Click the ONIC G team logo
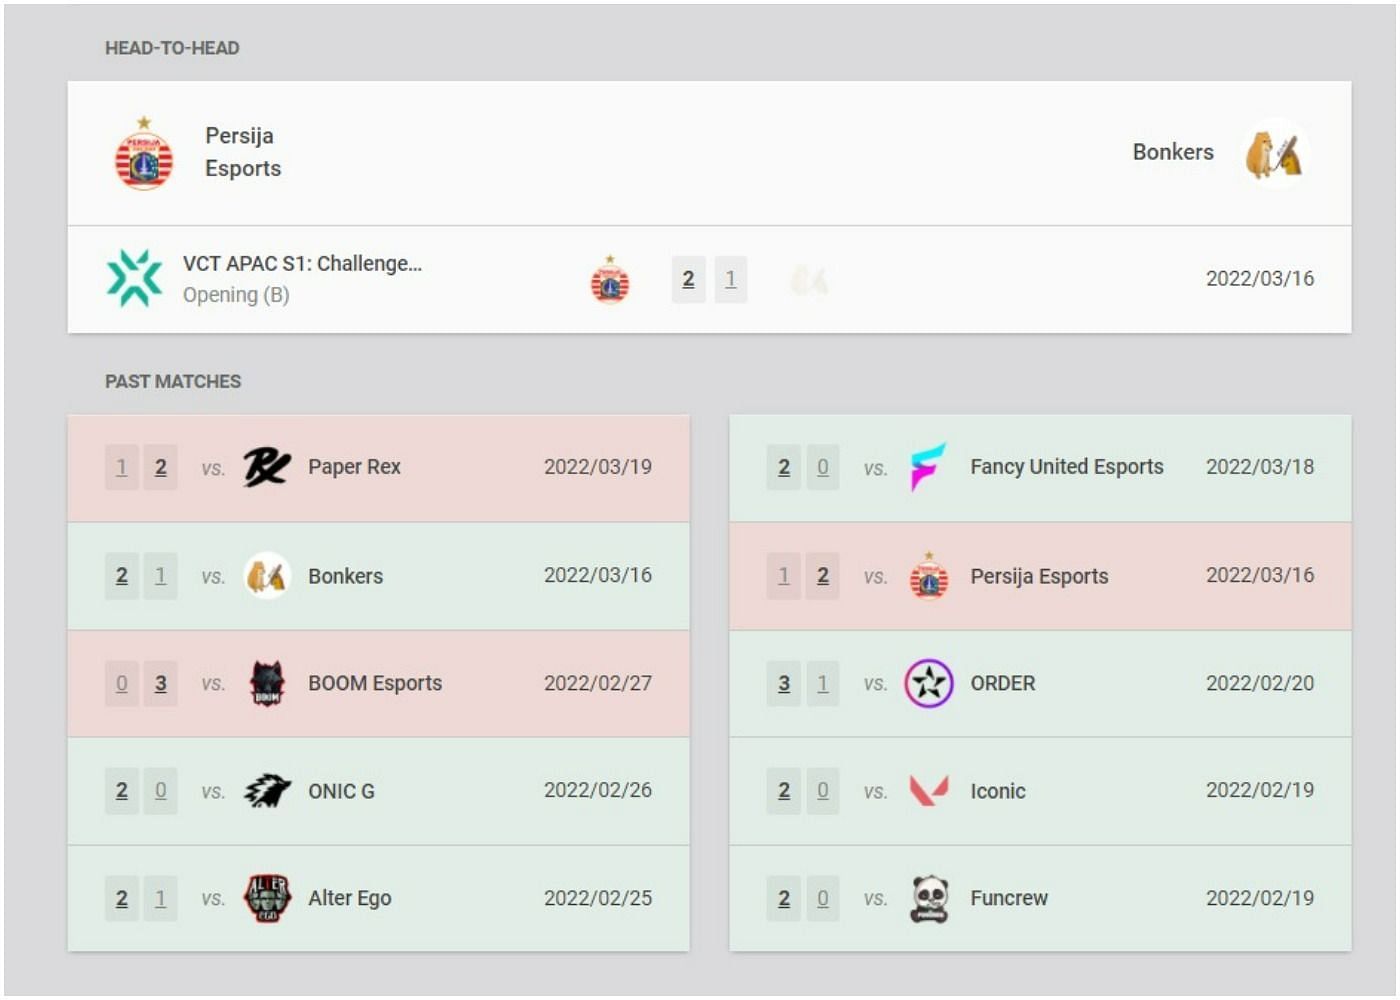This screenshot has height=1000, width=1400. tap(267, 791)
